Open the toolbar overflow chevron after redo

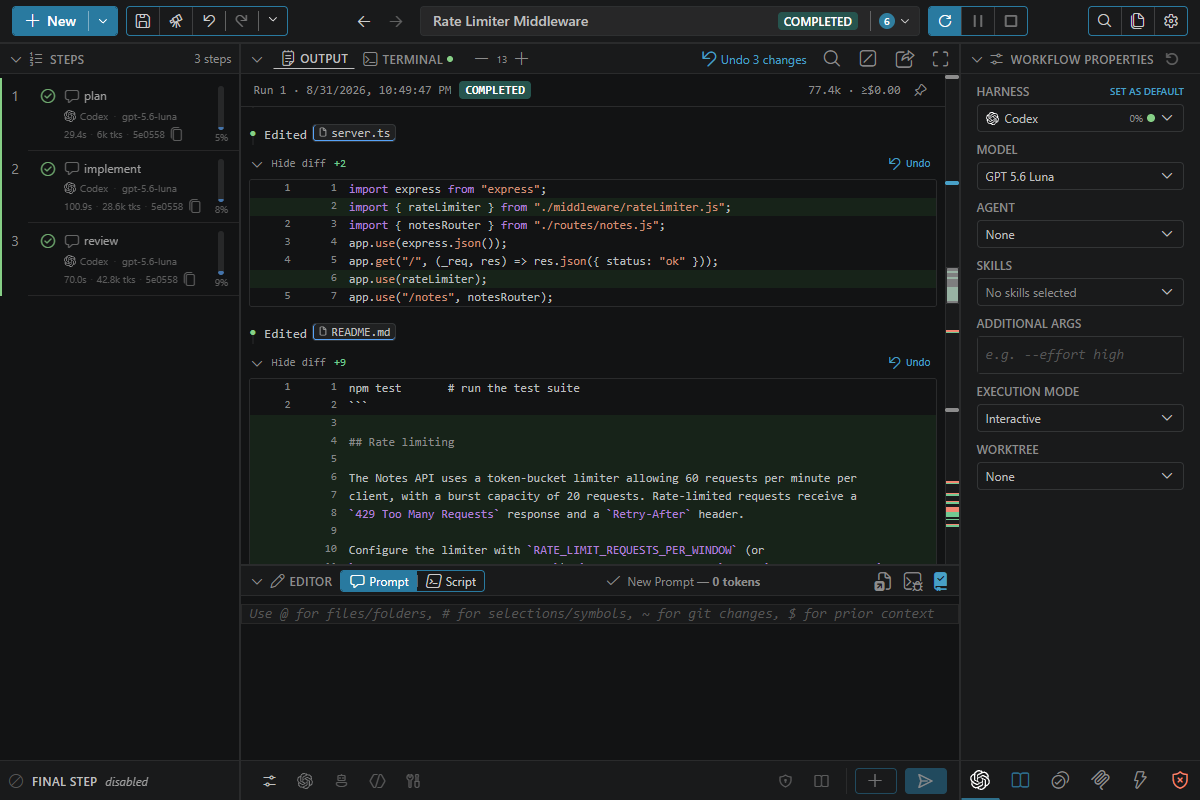(273, 21)
